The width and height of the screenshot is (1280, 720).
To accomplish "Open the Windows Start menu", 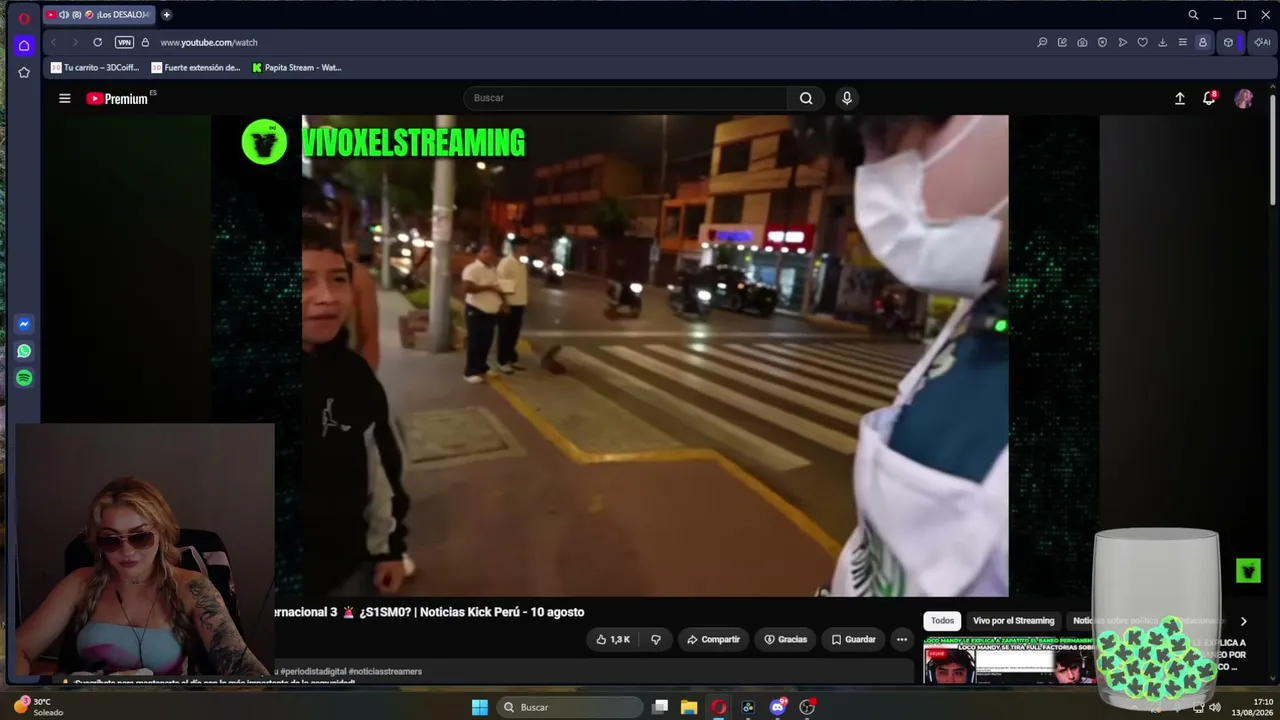I will 480,707.
